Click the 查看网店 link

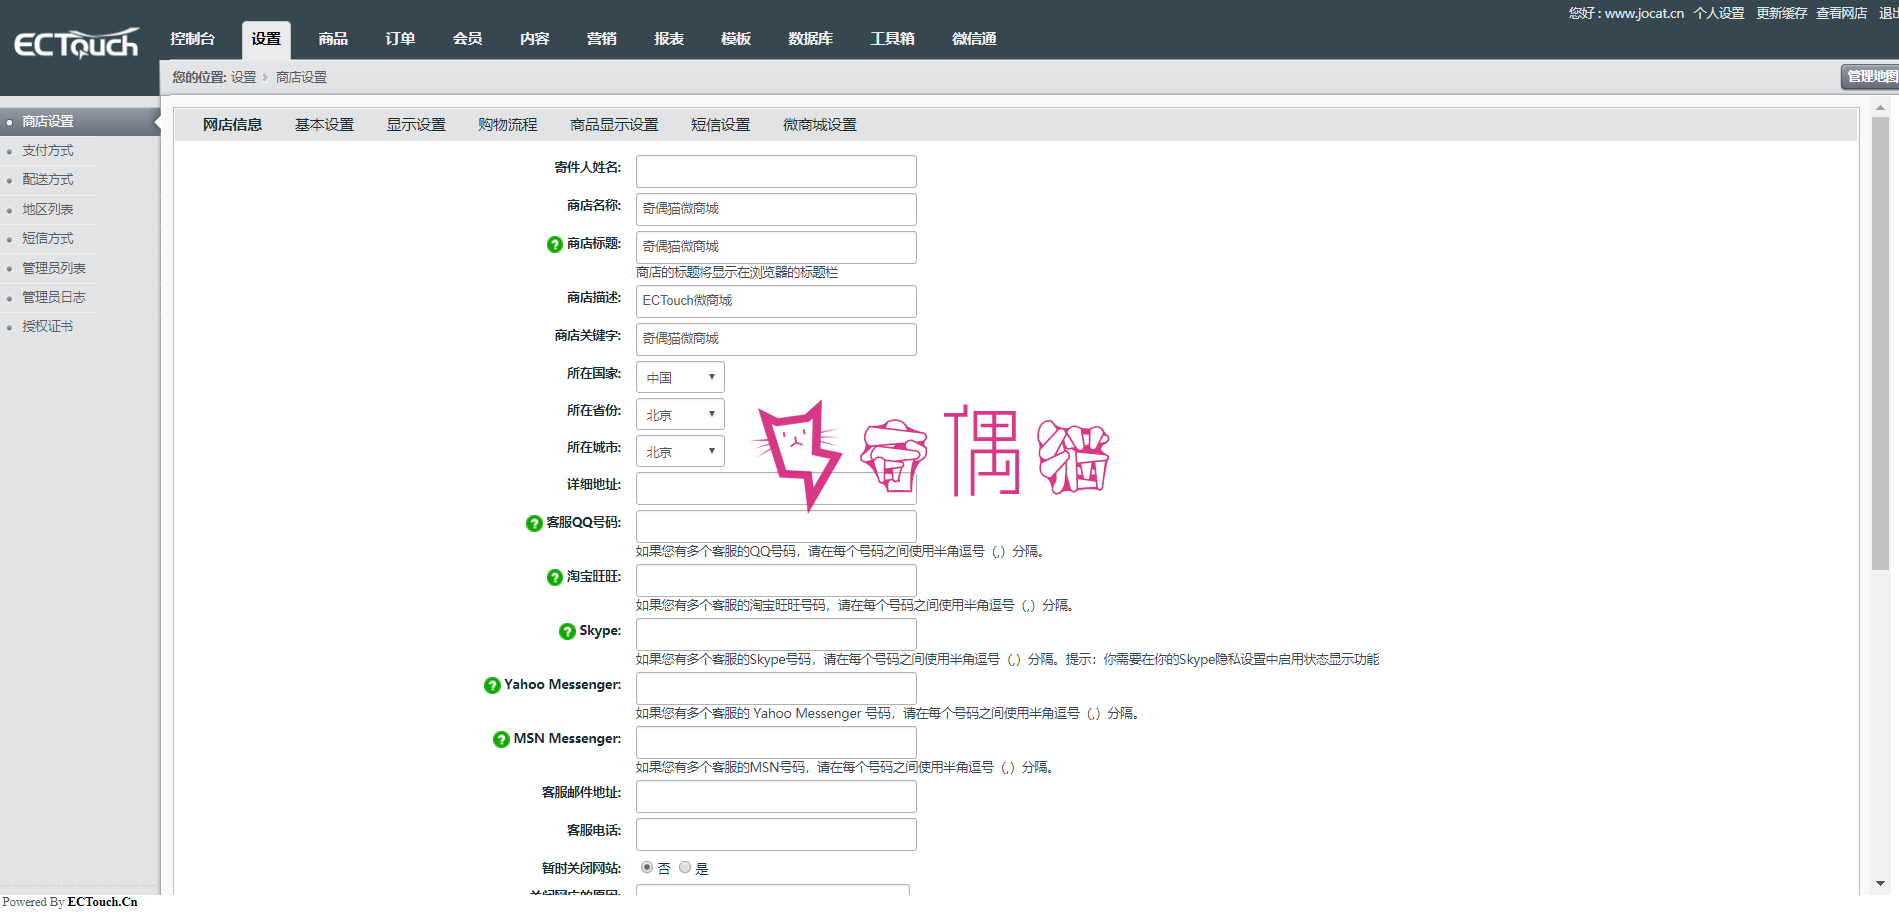1842,13
